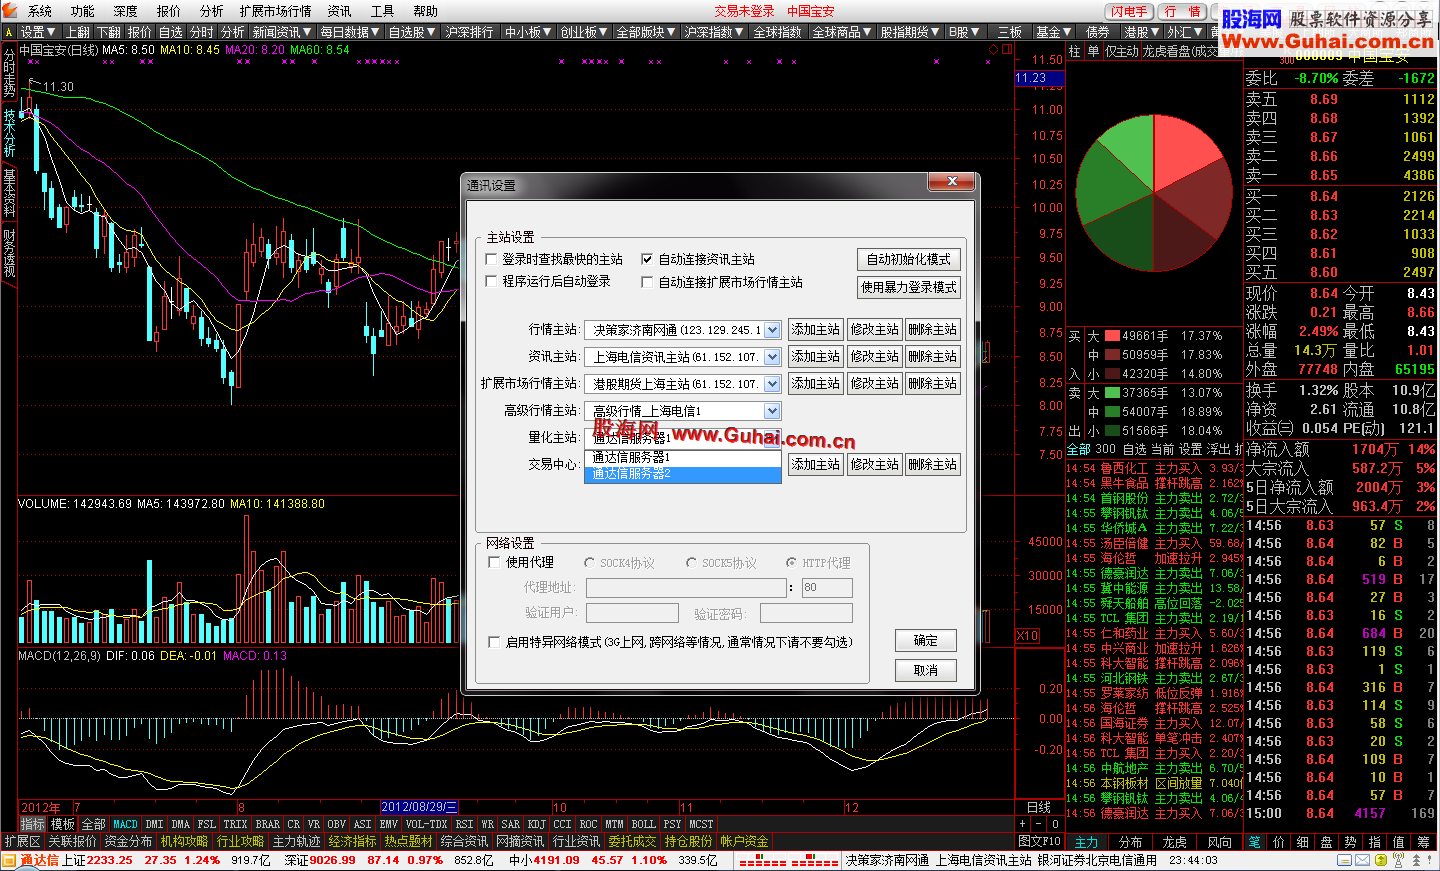The image size is (1440, 871).
Task: Click 删除主站 in the 扩展市场行情主站 row
Action: (x=933, y=384)
